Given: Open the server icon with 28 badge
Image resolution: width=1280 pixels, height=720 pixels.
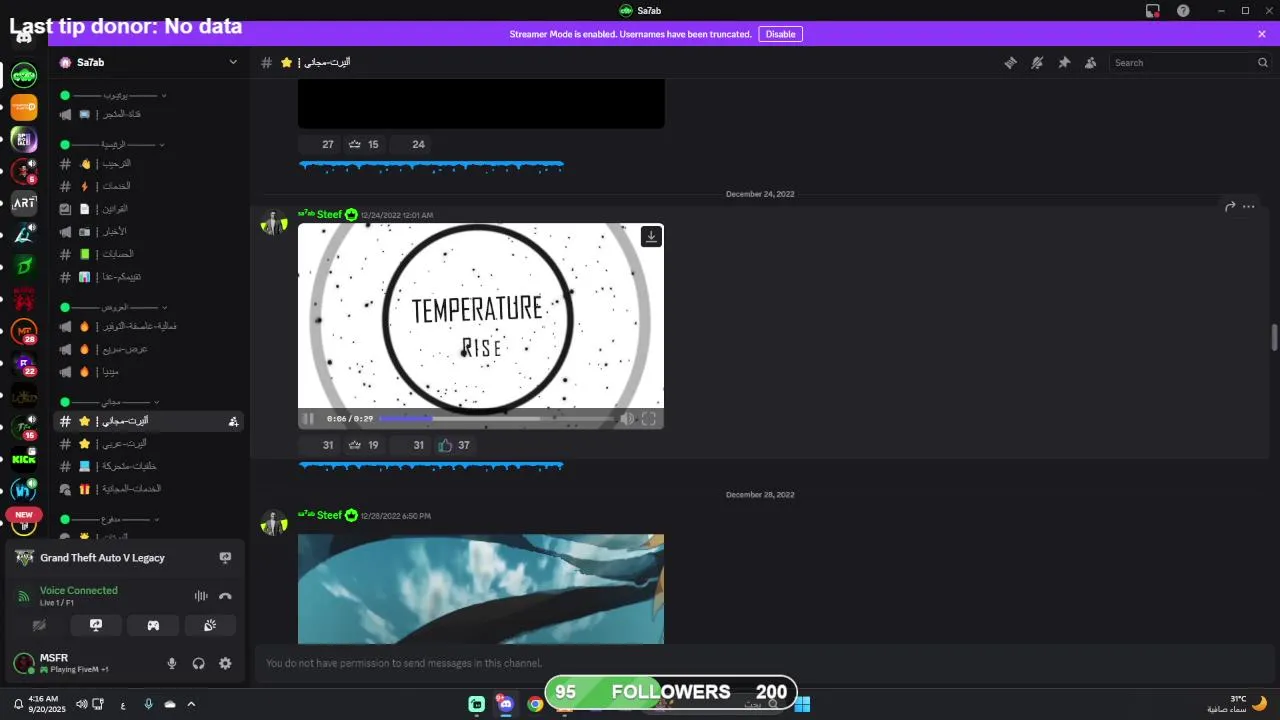Looking at the screenshot, I should tap(24, 331).
